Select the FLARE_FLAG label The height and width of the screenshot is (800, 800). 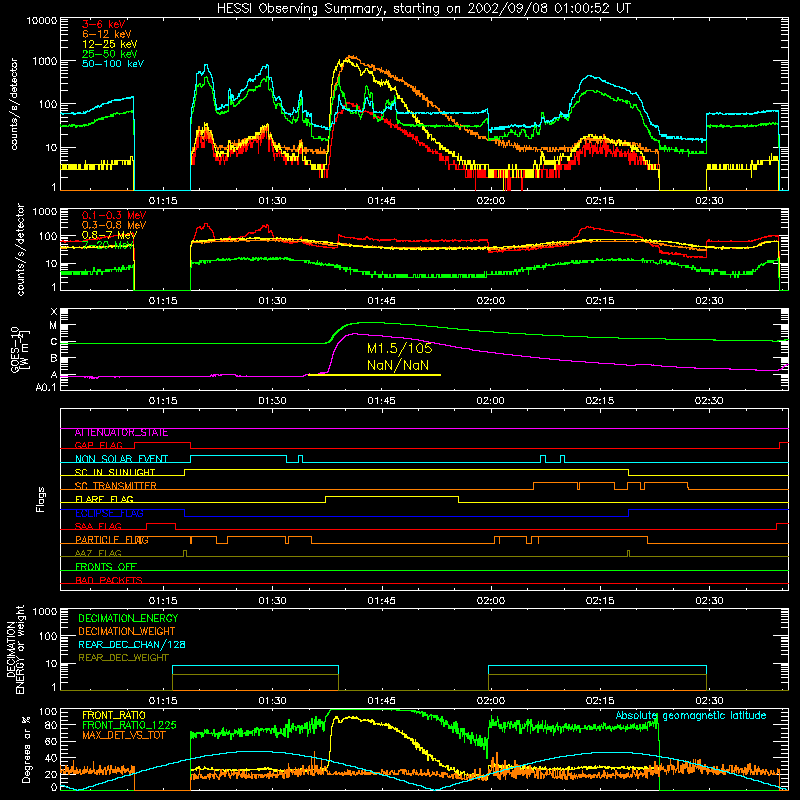[104, 499]
